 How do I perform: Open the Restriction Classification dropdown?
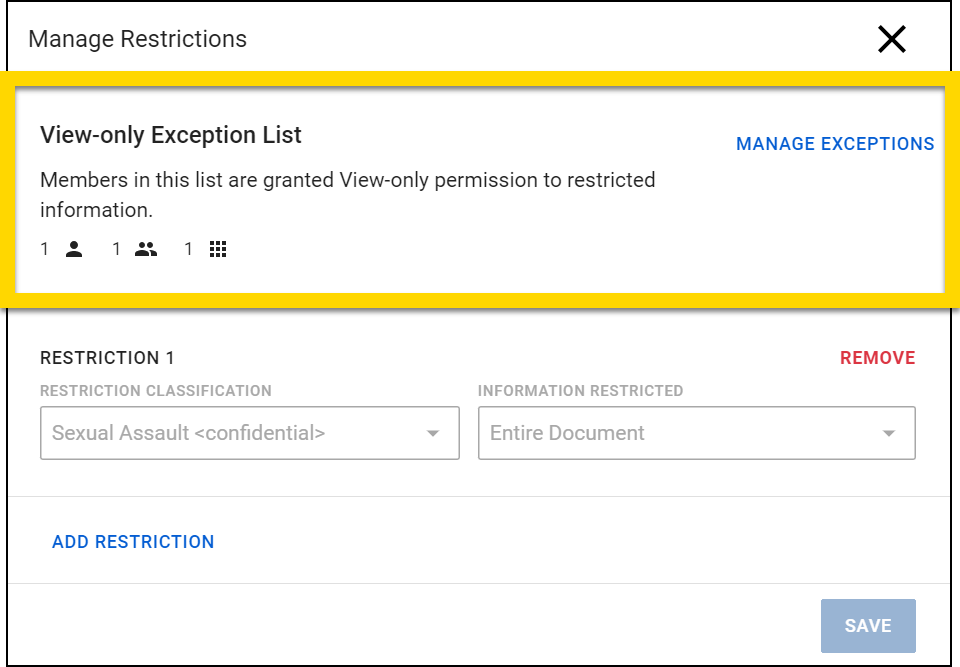tap(249, 433)
